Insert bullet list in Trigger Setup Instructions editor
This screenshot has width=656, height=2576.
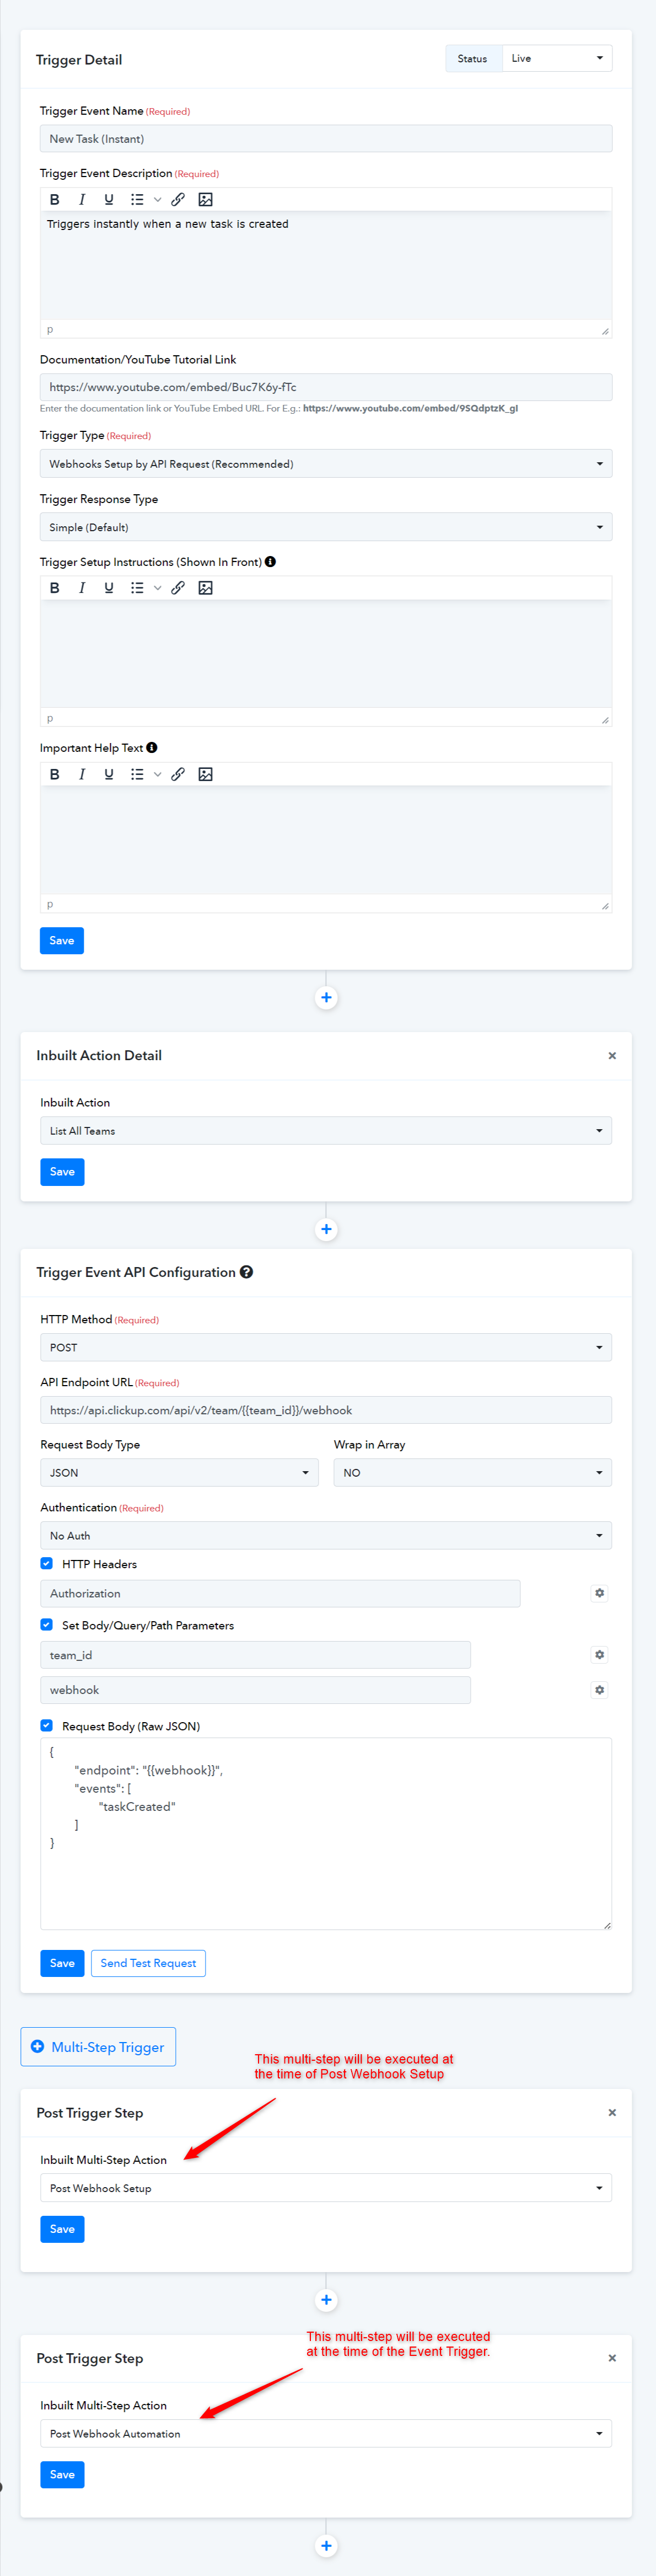click(x=137, y=588)
